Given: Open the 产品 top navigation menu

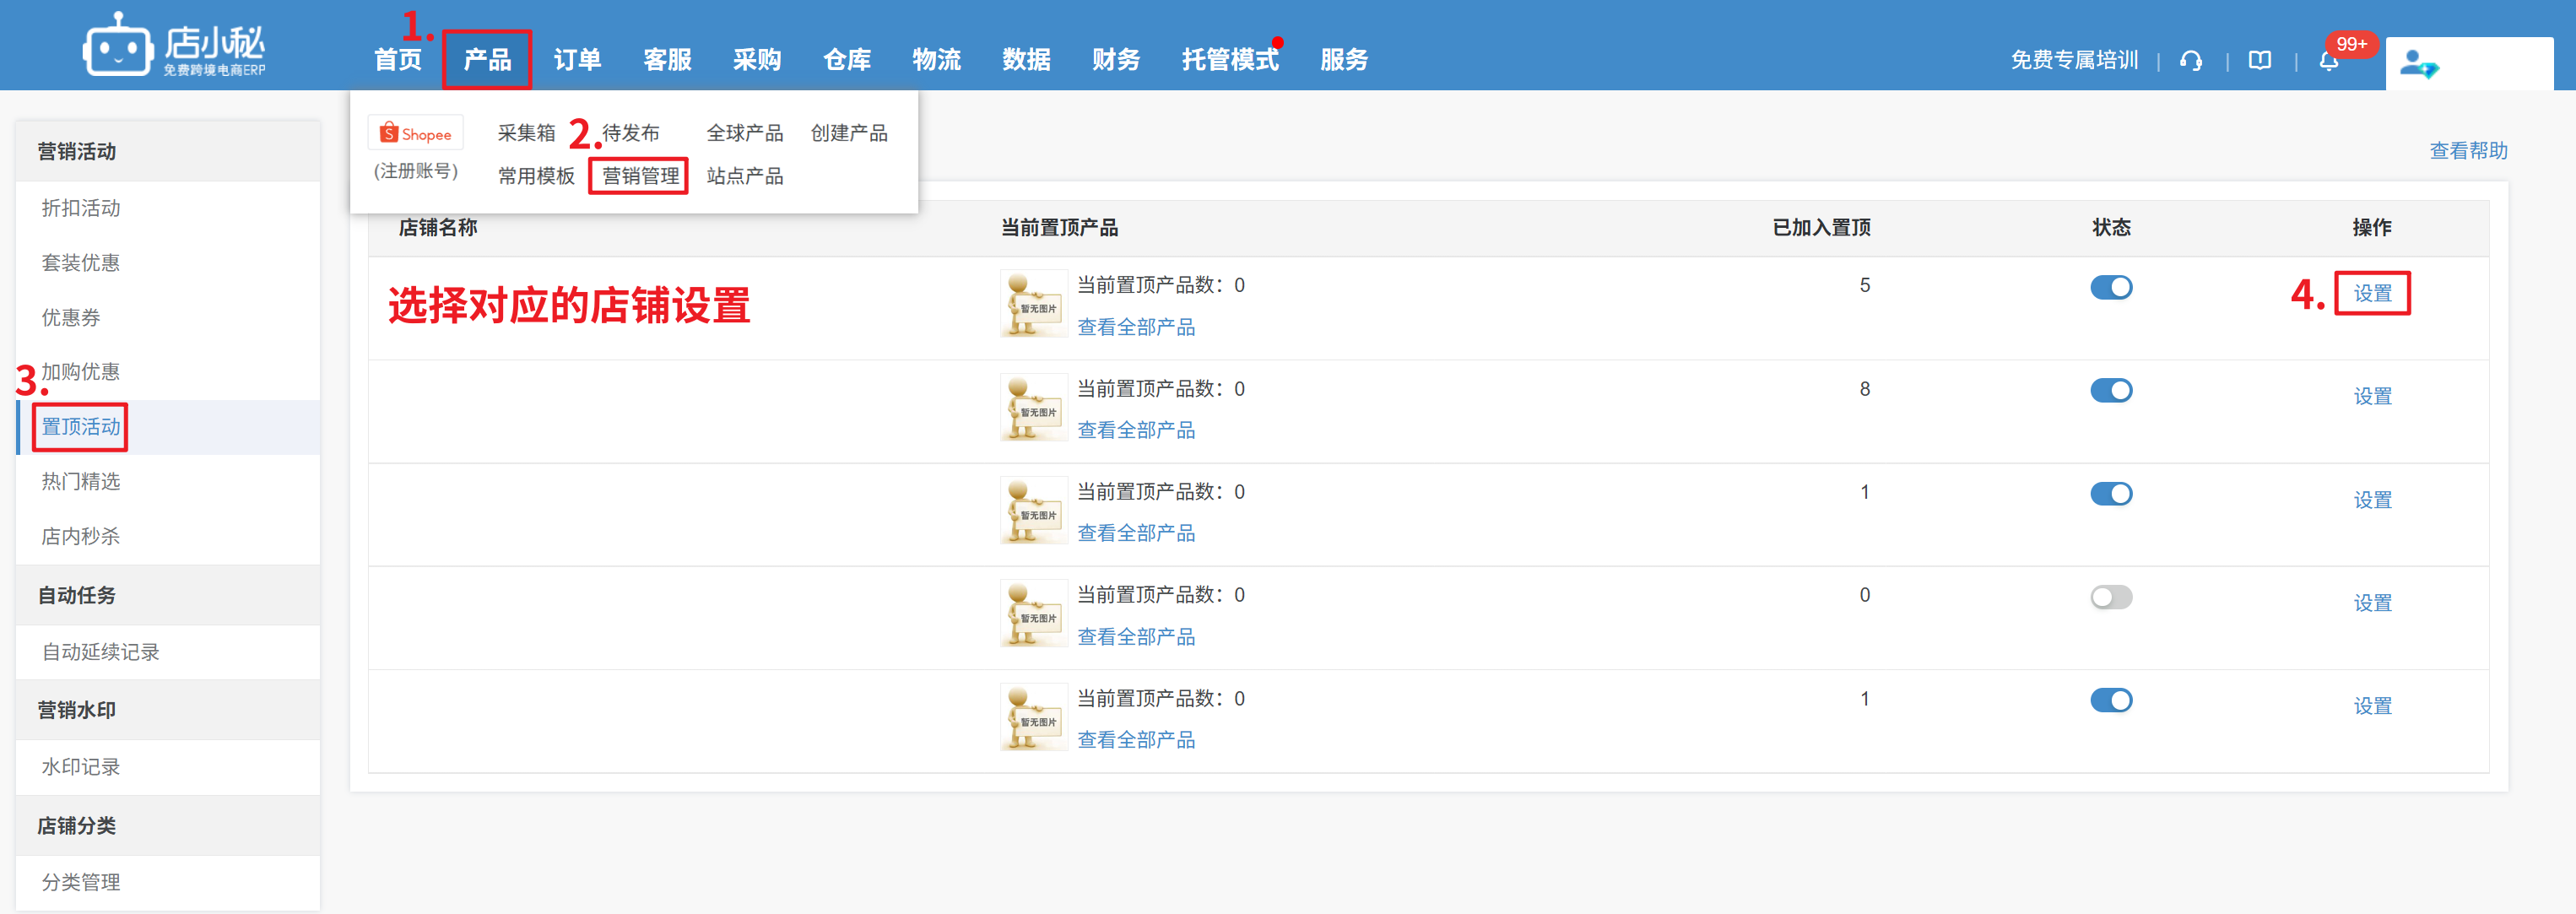Looking at the screenshot, I should [x=487, y=60].
